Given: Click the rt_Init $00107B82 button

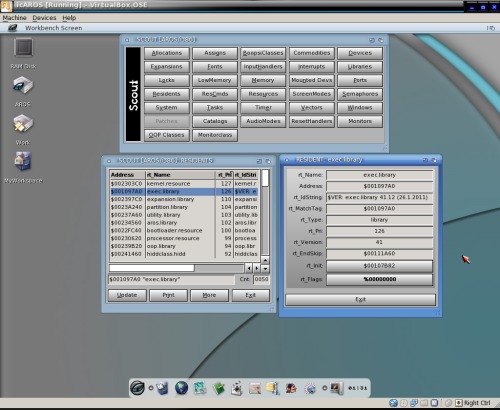Looking at the screenshot, I should pyautogui.click(x=379, y=266).
